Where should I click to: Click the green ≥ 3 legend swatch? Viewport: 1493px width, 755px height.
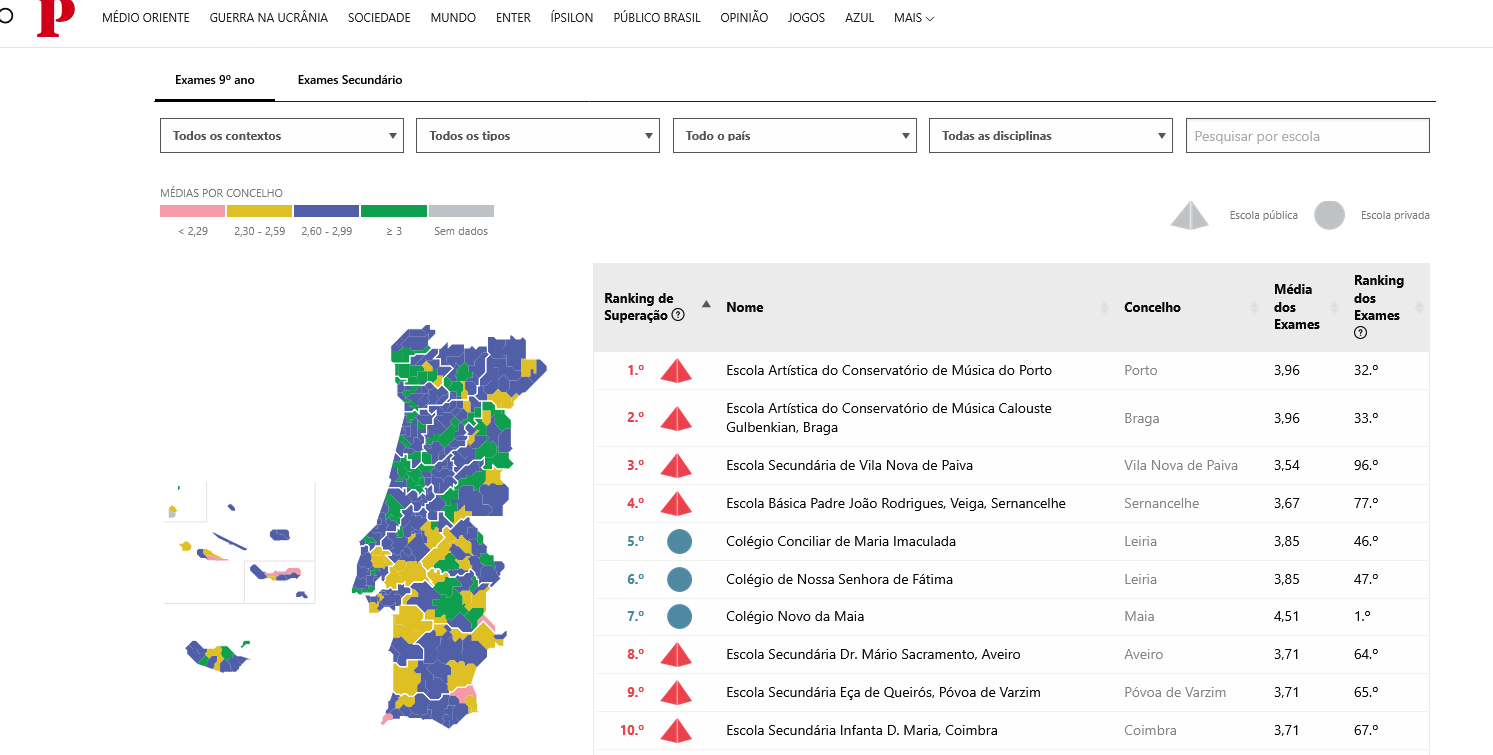(393, 211)
